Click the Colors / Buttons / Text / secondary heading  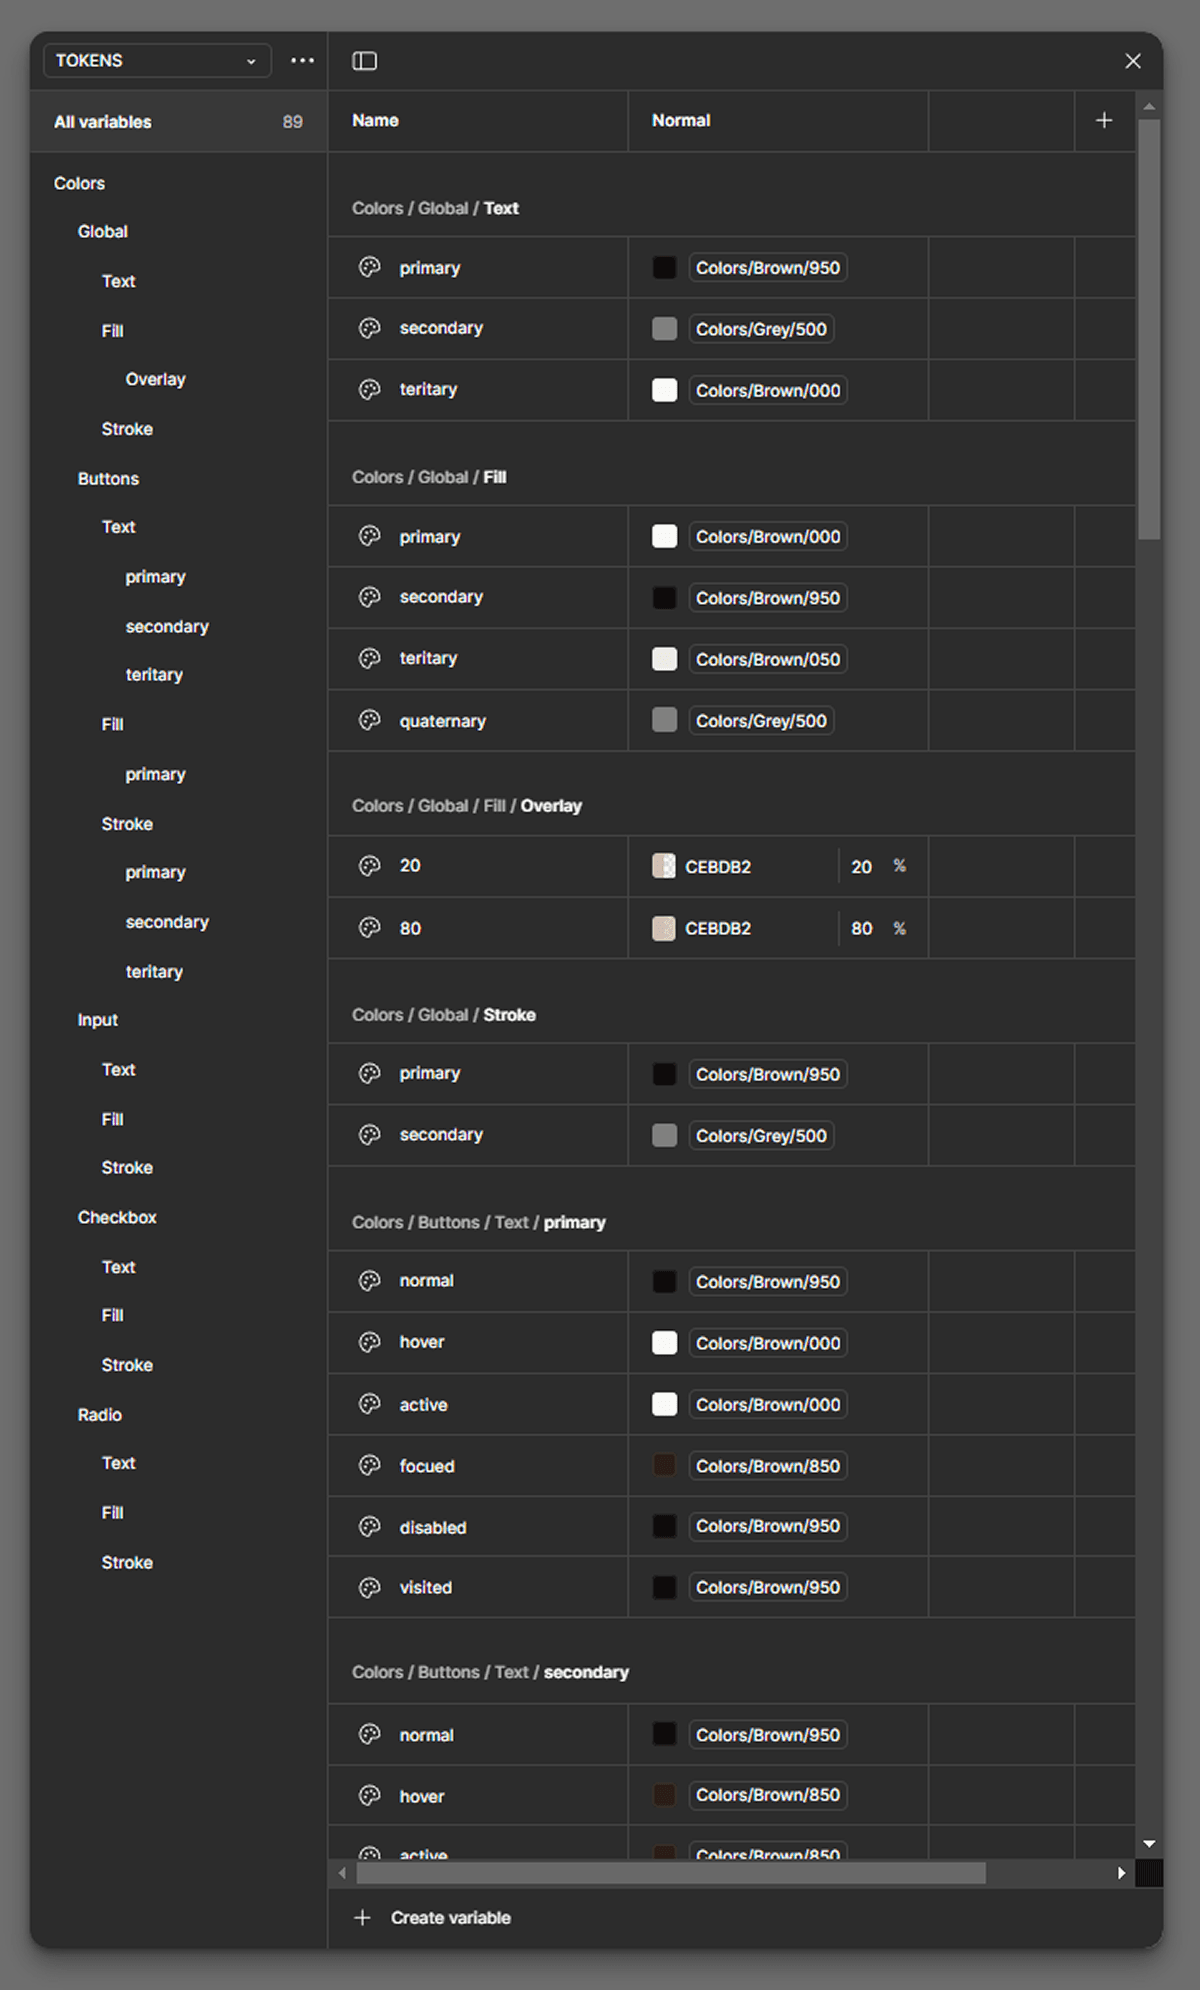(x=490, y=1672)
